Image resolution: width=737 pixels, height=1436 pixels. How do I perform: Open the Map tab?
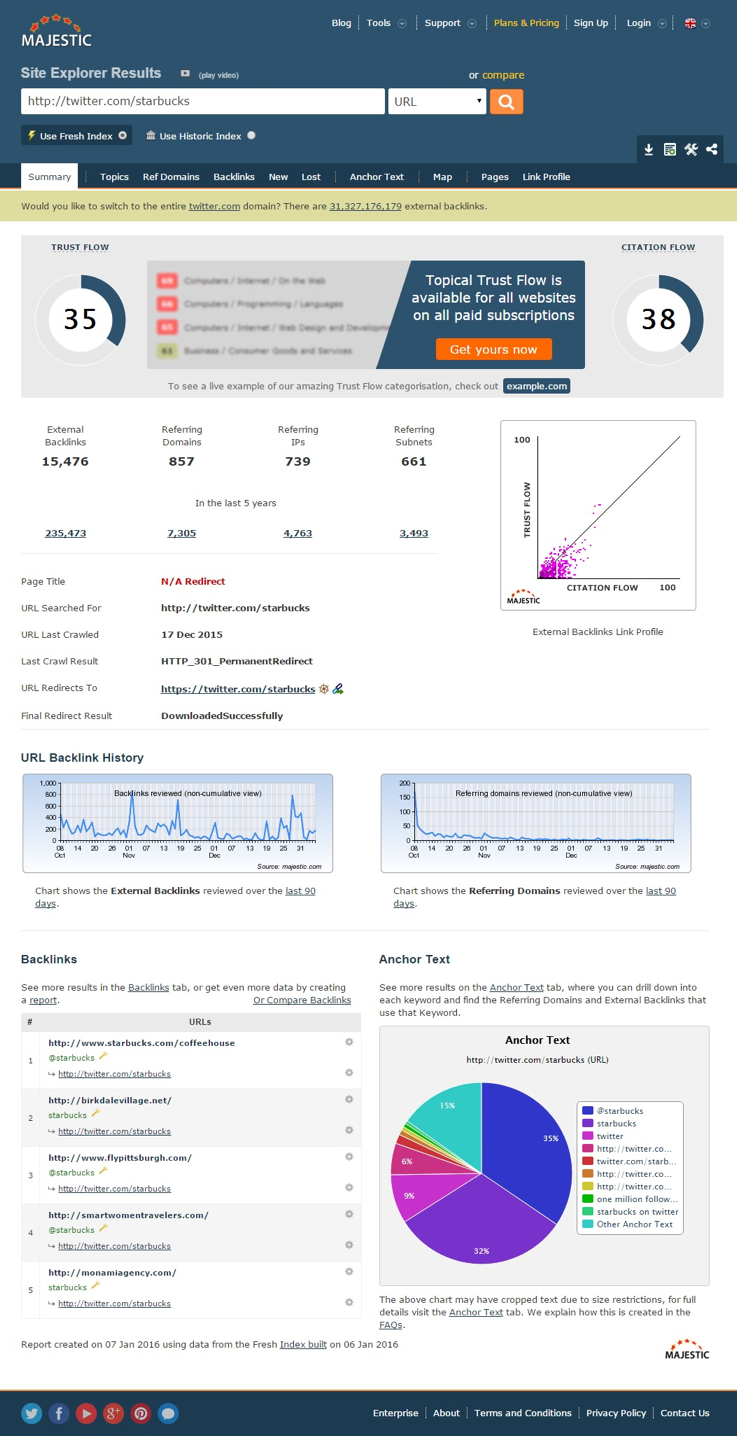click(x=442, y=176)
